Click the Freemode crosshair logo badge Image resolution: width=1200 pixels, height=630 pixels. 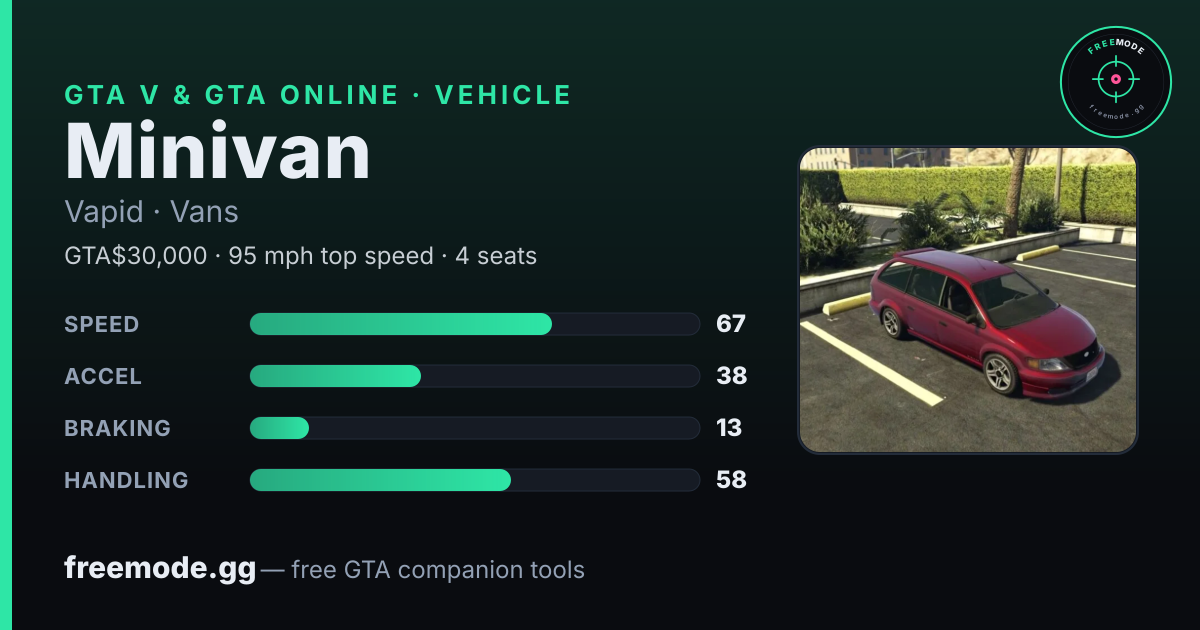point(1115,81)
